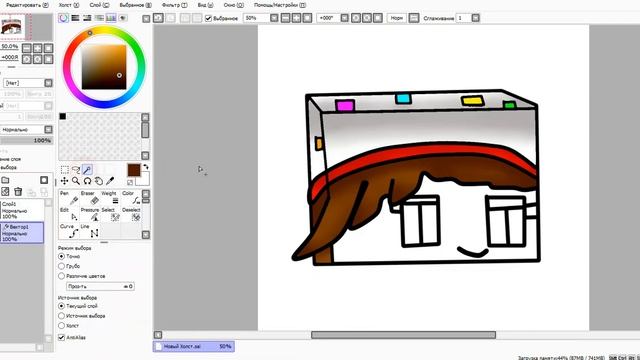
Task: Show the scratchpad panel
Action: (122, 18)
